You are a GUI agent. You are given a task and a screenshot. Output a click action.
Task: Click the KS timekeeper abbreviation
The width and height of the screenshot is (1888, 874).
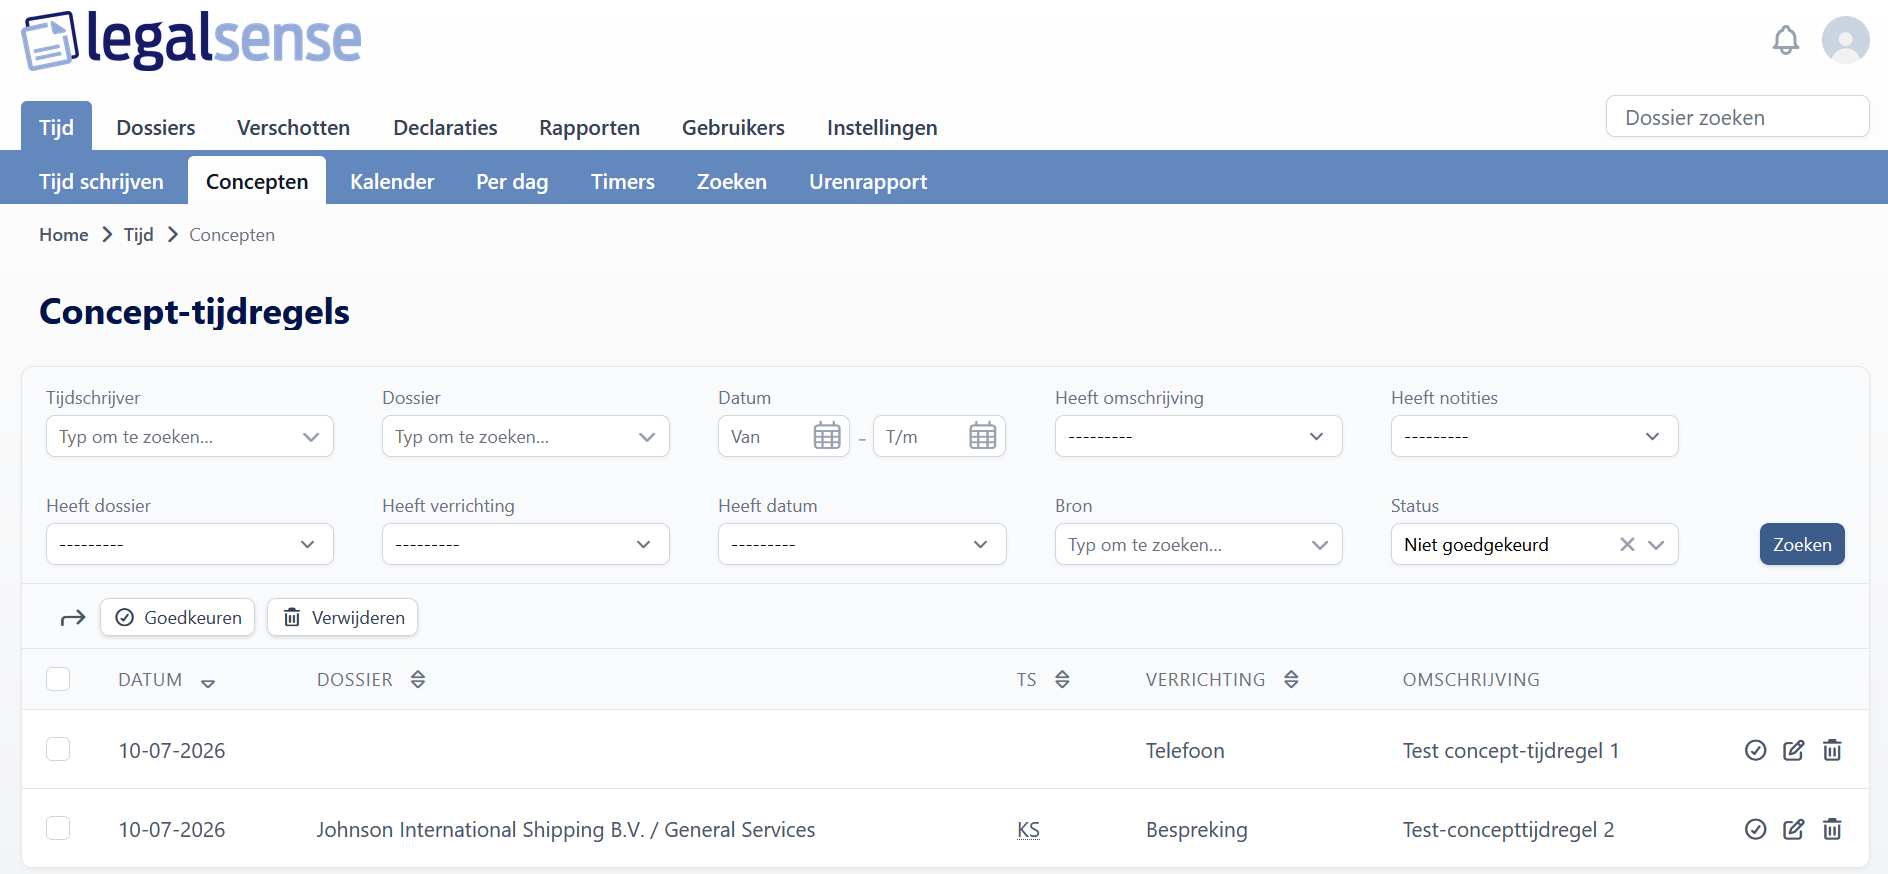tap(1028, 829)
